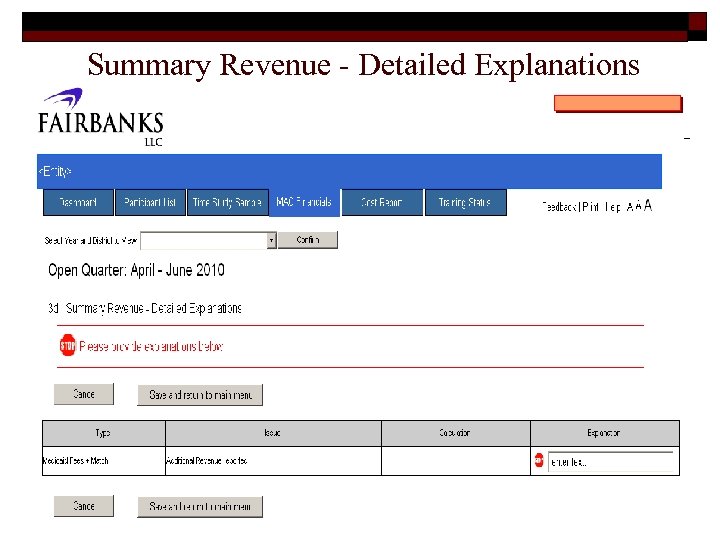Click the upper Cancel button

[84, 394]
